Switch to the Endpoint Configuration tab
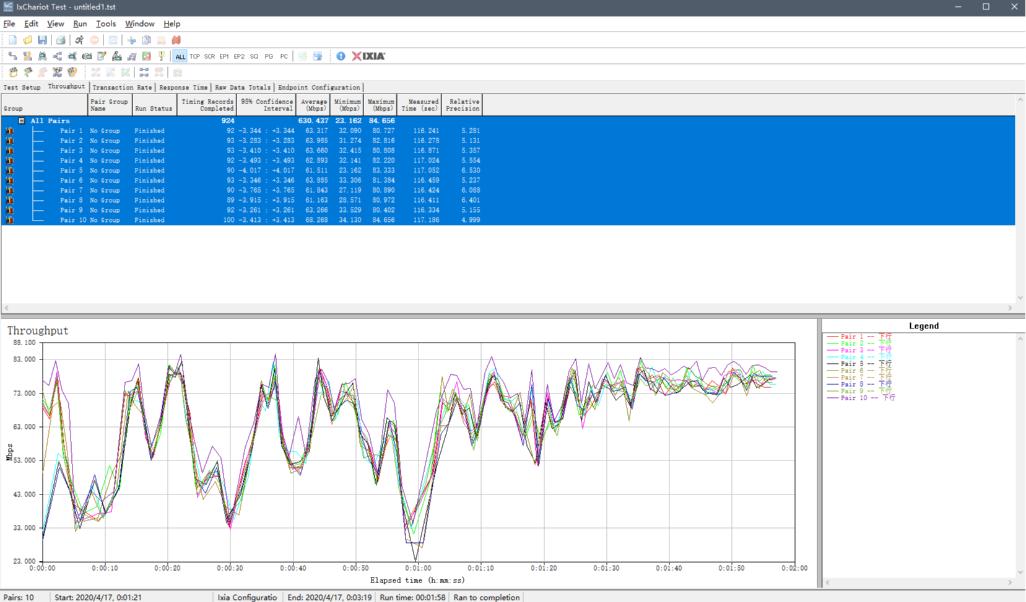Viewport: 1026px width, 602px height. [x=319, y=87]
